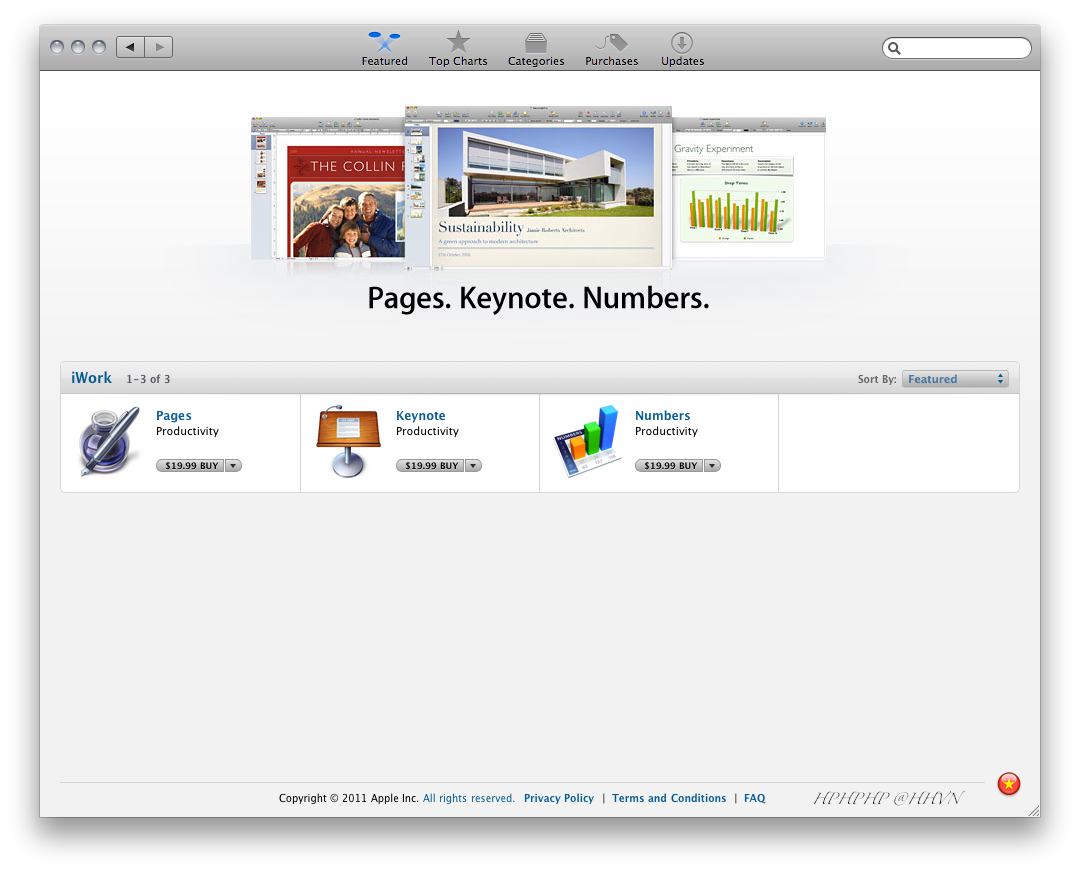This screenshot has width=1080, height=872.
Task: Expand the dropdown arrow beside Pages BUY
Action: click(232, 465)
